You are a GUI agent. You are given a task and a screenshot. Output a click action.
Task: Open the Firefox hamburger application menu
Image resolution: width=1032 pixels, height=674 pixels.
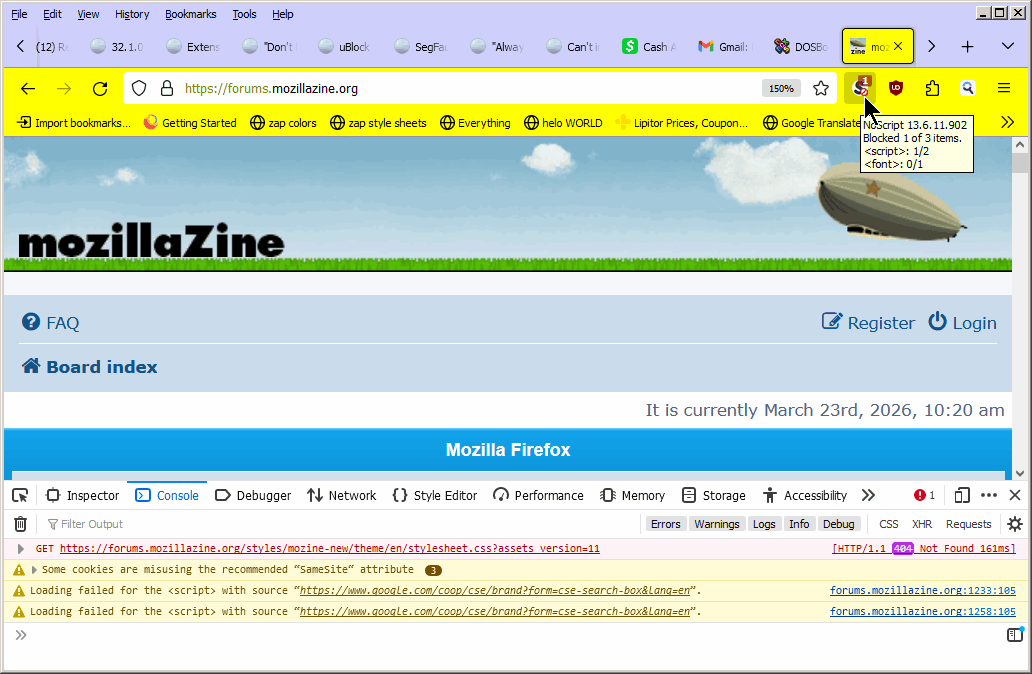click(1004, 88)
